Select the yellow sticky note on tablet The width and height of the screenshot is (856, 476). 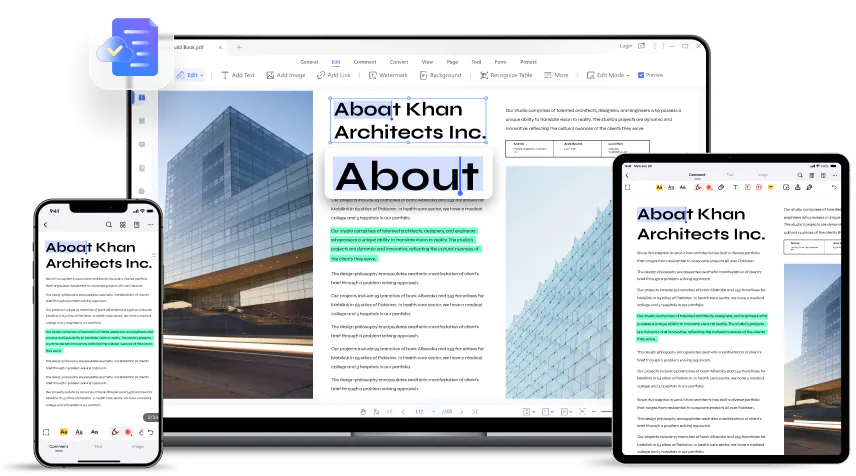click(x=771, y=187)
